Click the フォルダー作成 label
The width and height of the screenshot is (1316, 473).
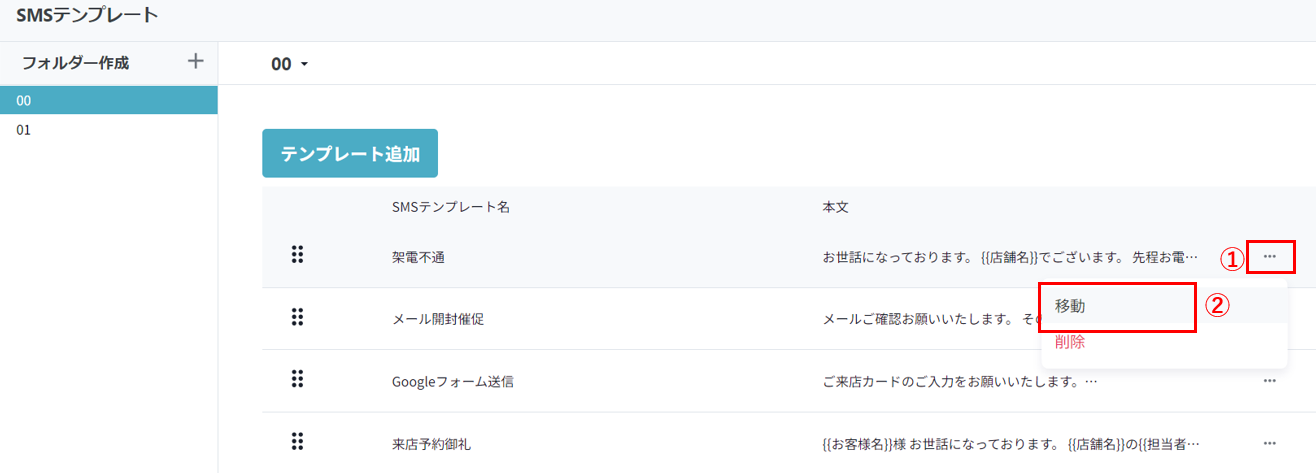pos(75,62)
